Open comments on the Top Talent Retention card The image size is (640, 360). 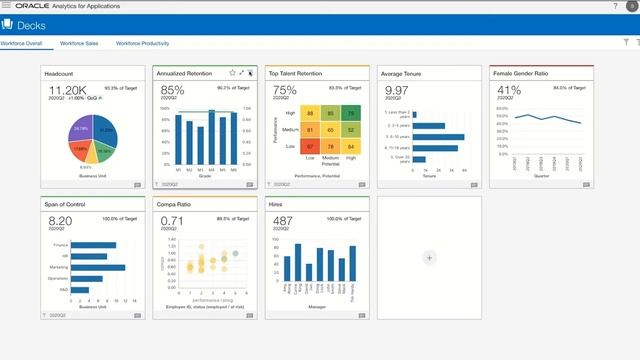(362, 184)
